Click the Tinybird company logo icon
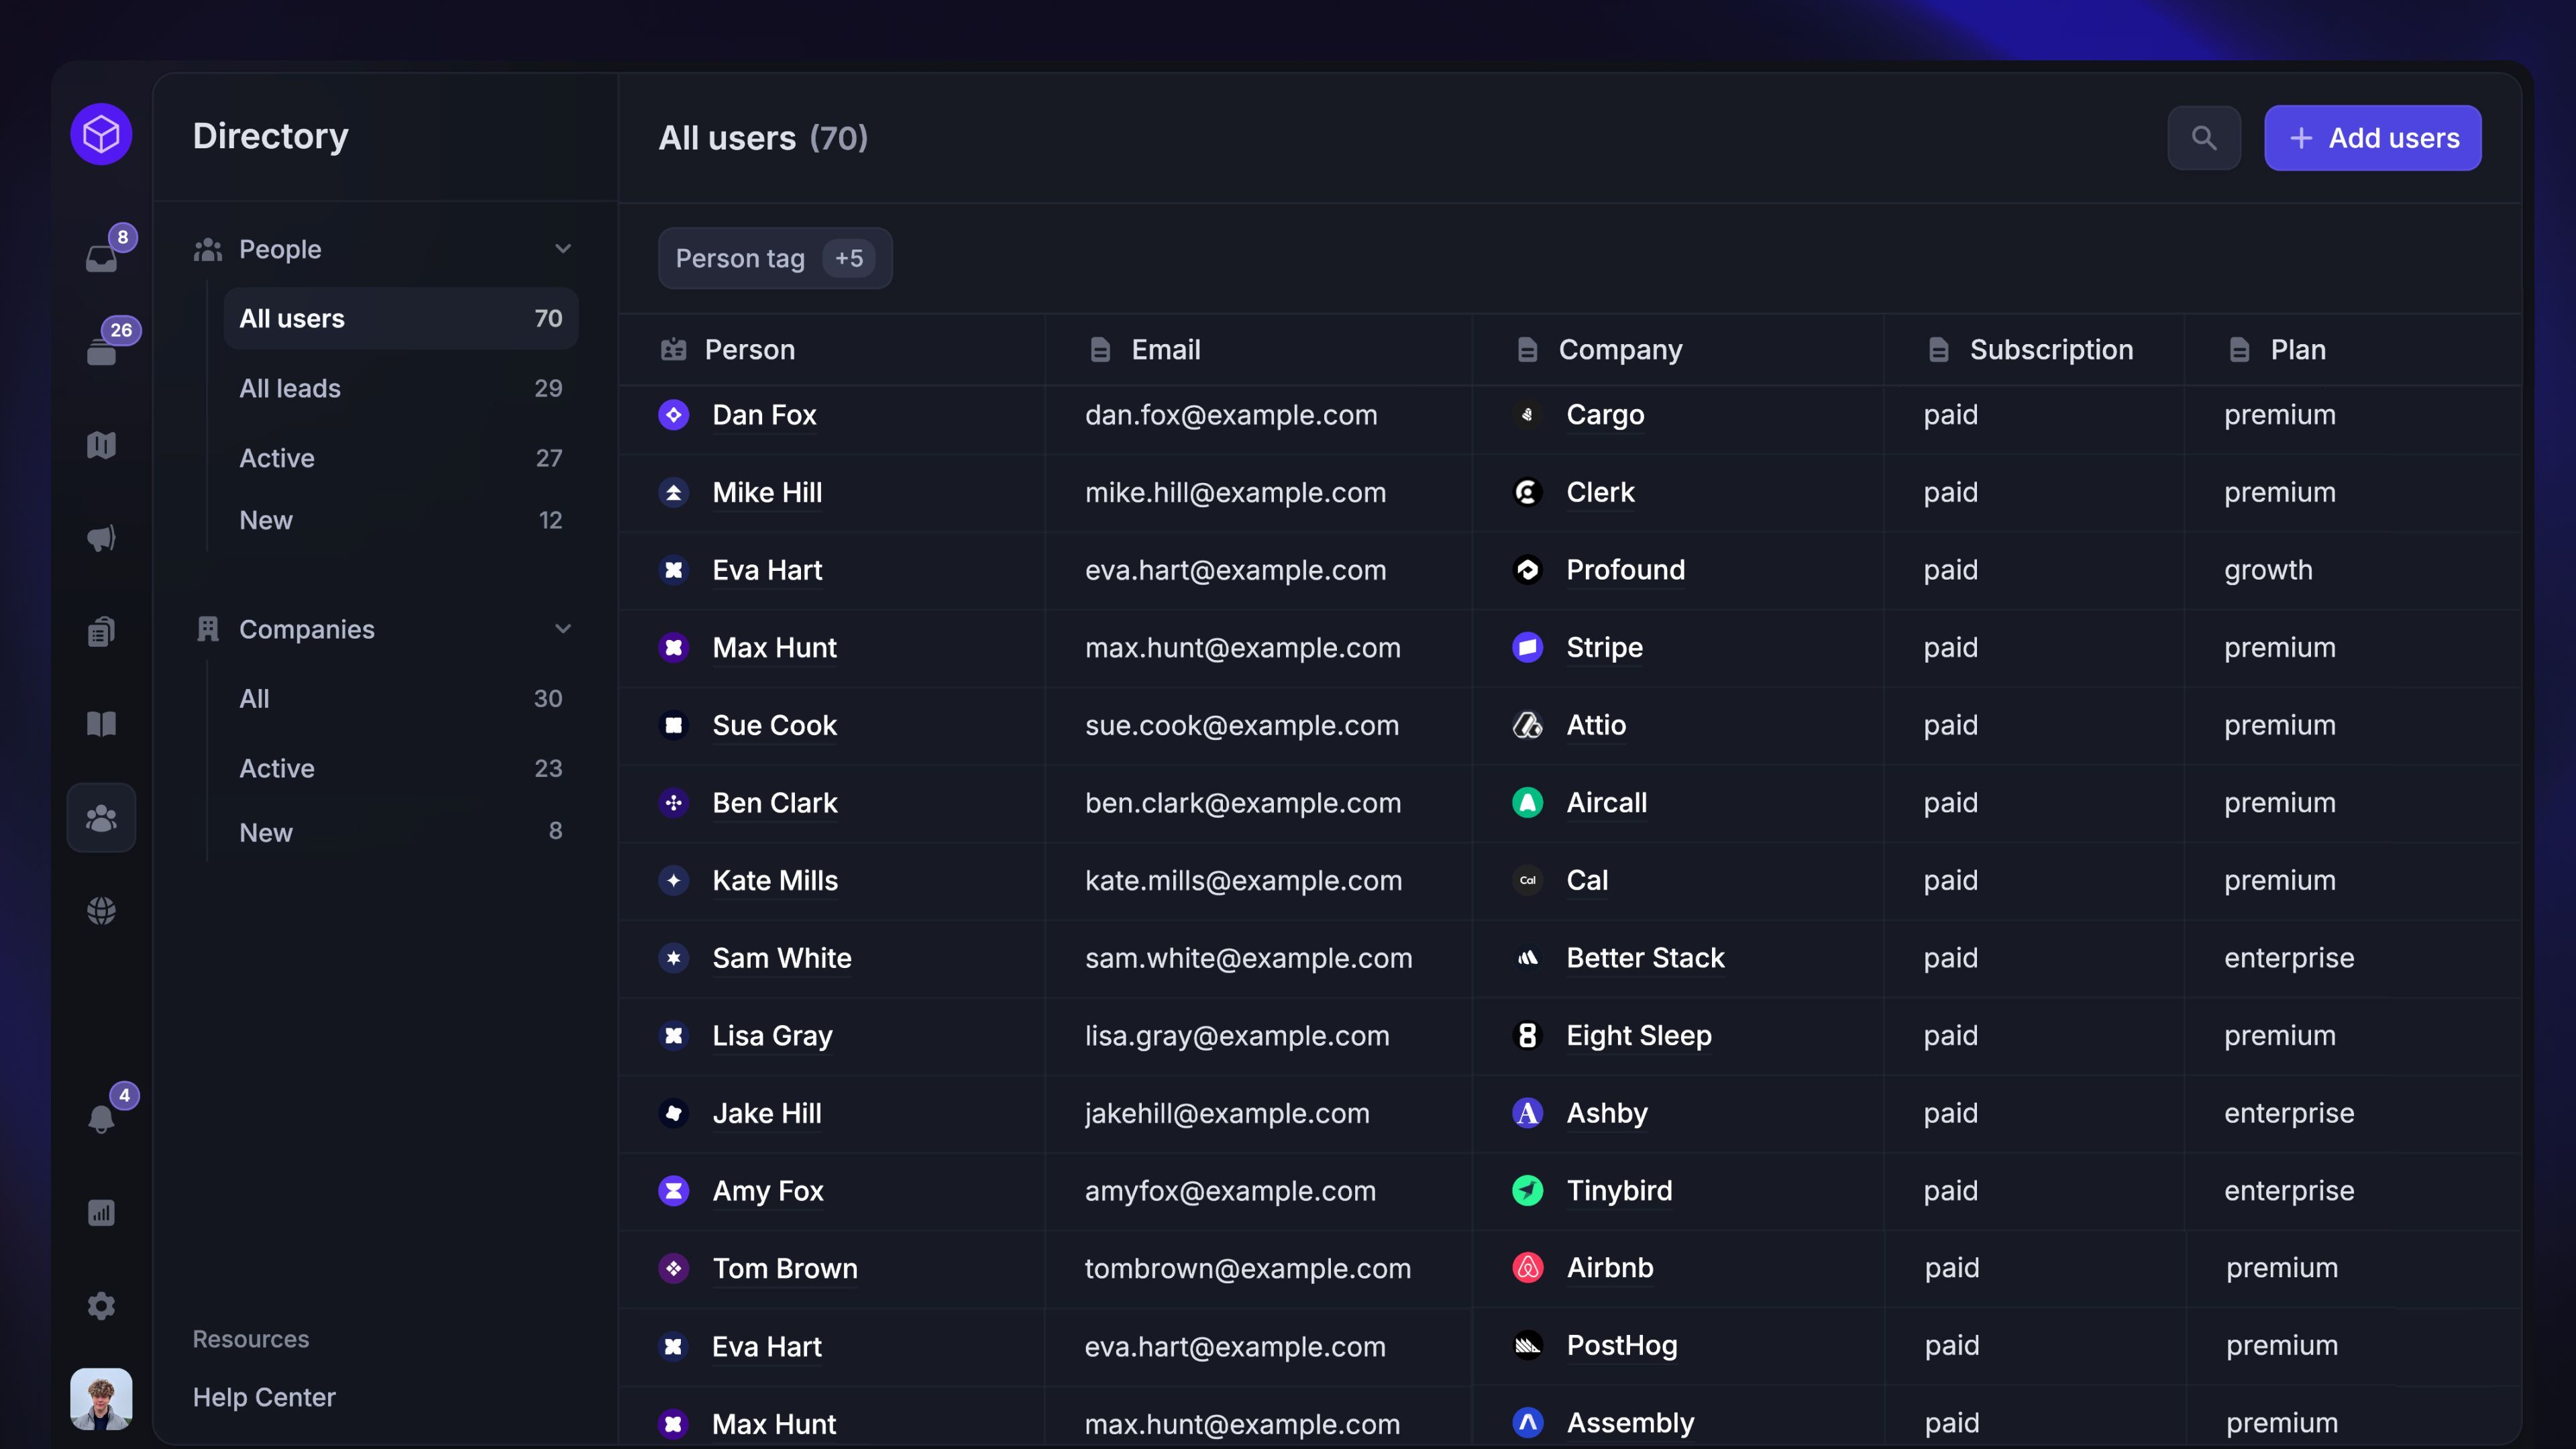2576x1449 pixels. click(1528, 1190)
